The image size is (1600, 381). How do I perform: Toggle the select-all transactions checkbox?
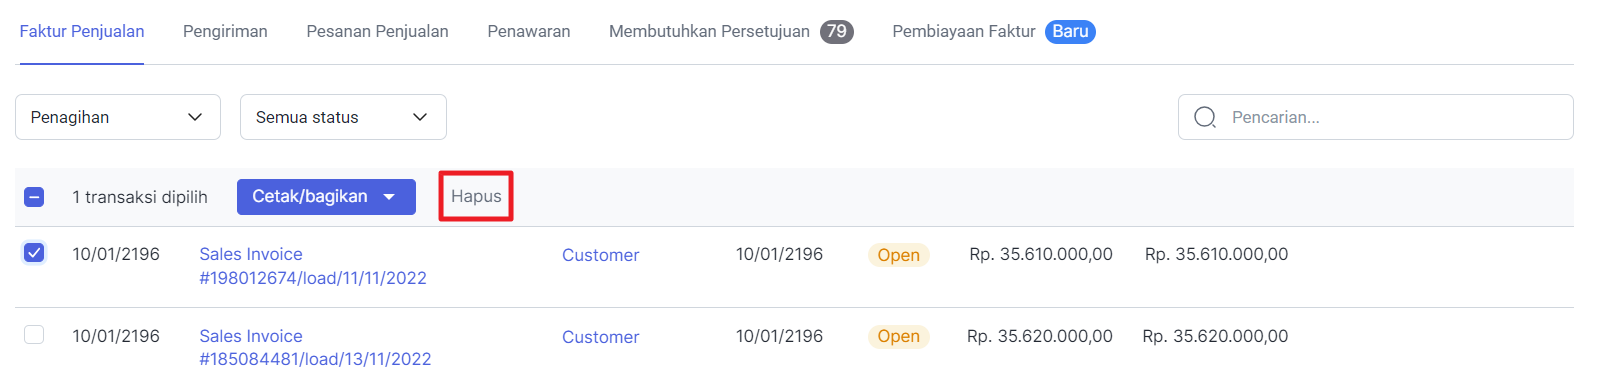pos(34,197)
